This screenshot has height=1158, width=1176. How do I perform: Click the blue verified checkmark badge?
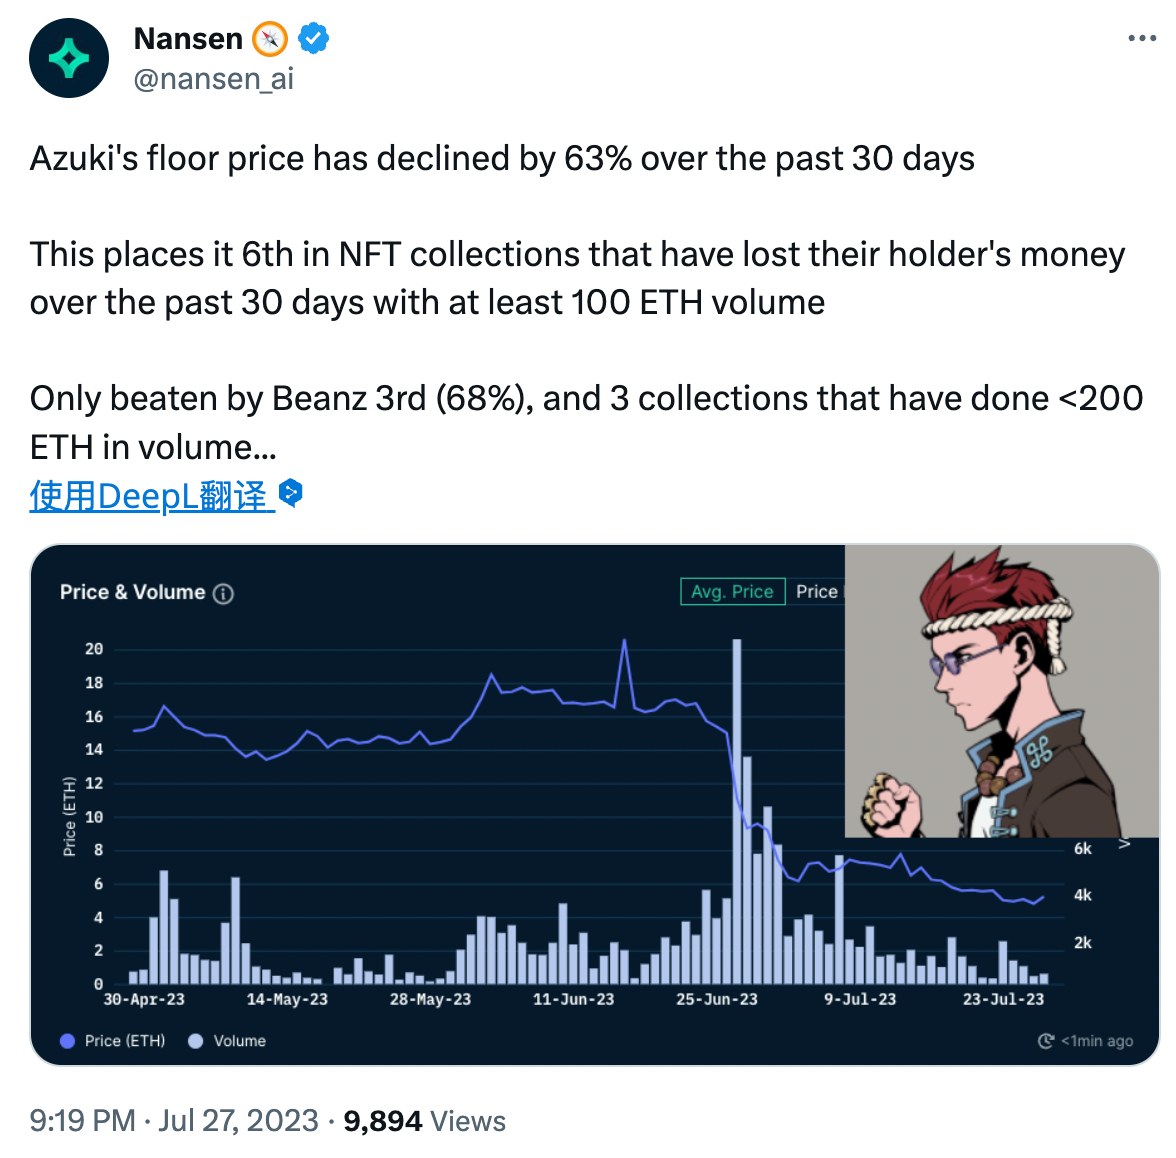point(314,39)
